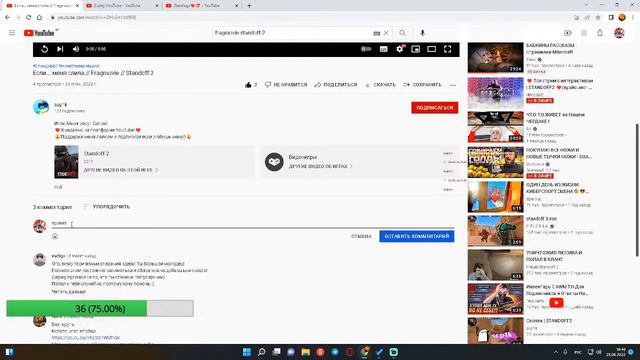Viewport: 640px width, 360px height.
Task: Save the video with 'СОХРАНИТЬ'
Action: coord(422,84)
